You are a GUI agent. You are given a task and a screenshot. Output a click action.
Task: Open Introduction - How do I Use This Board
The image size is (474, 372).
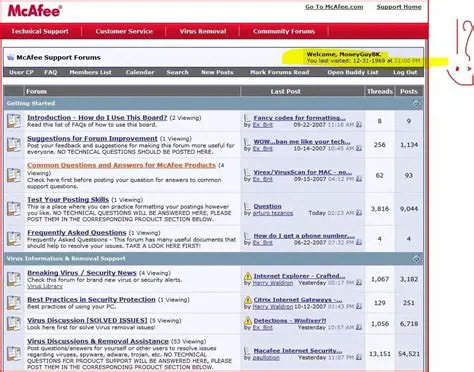[97, 118]
